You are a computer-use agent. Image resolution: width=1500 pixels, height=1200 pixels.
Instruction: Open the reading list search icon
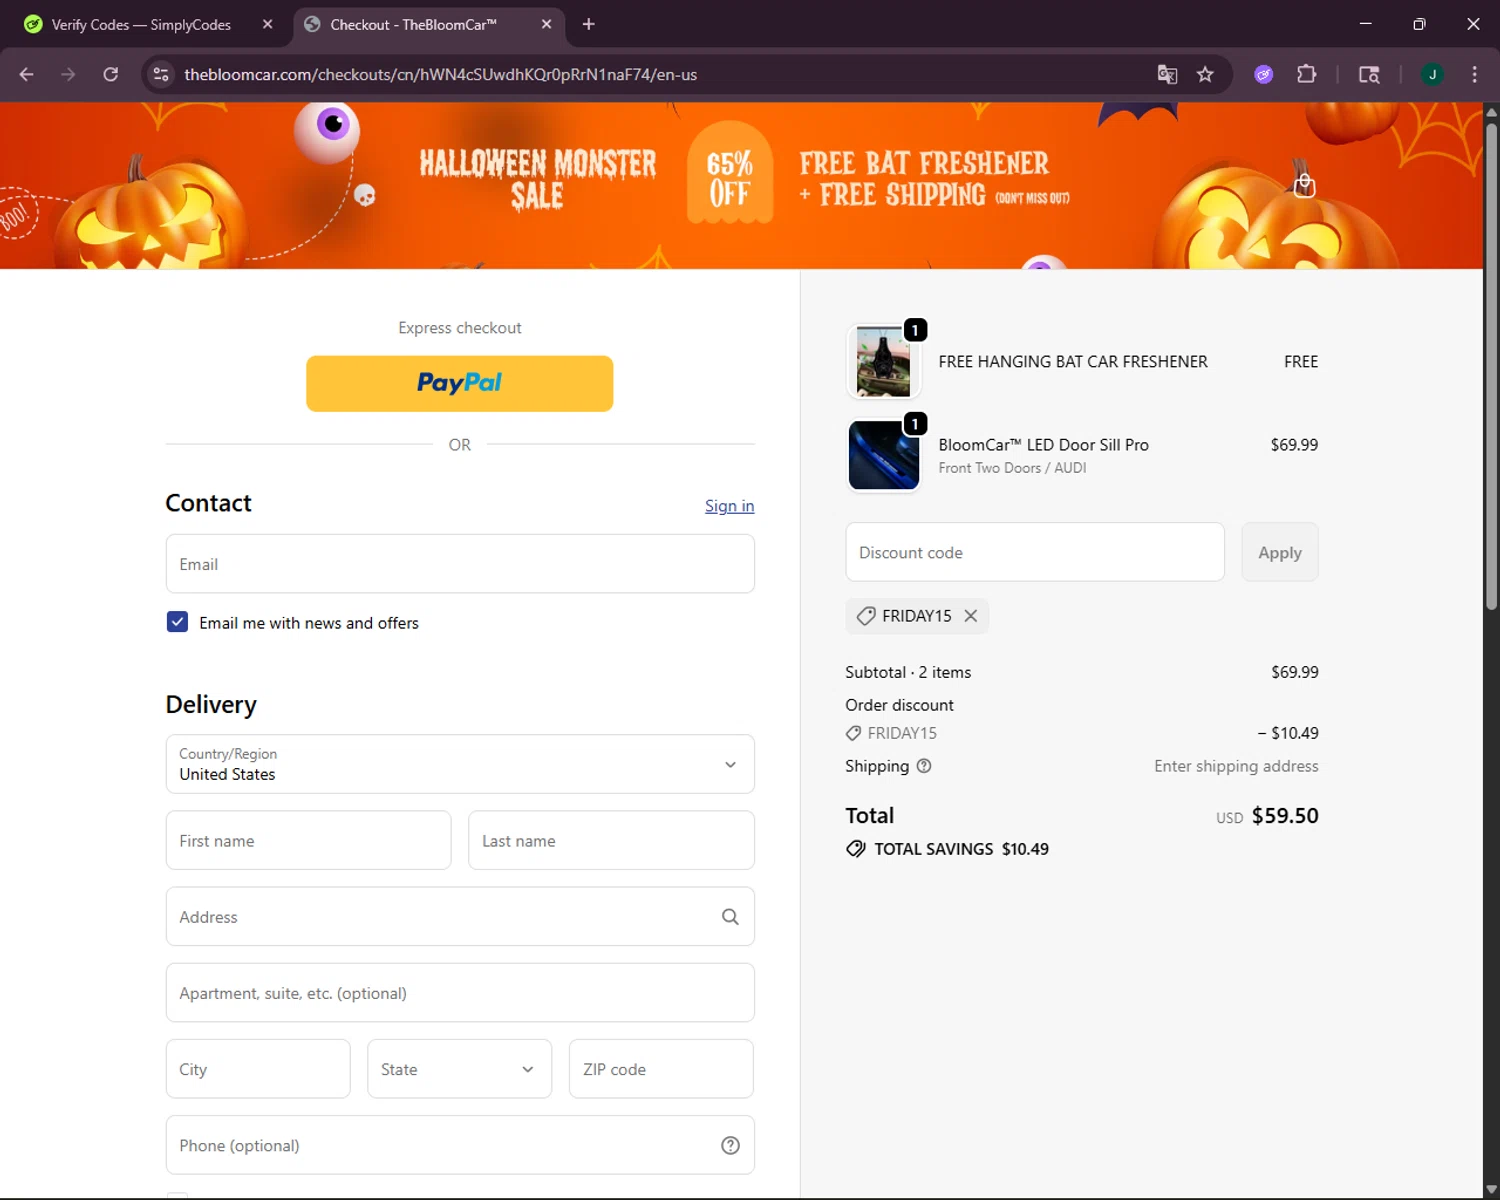(x=1369, y=75)
